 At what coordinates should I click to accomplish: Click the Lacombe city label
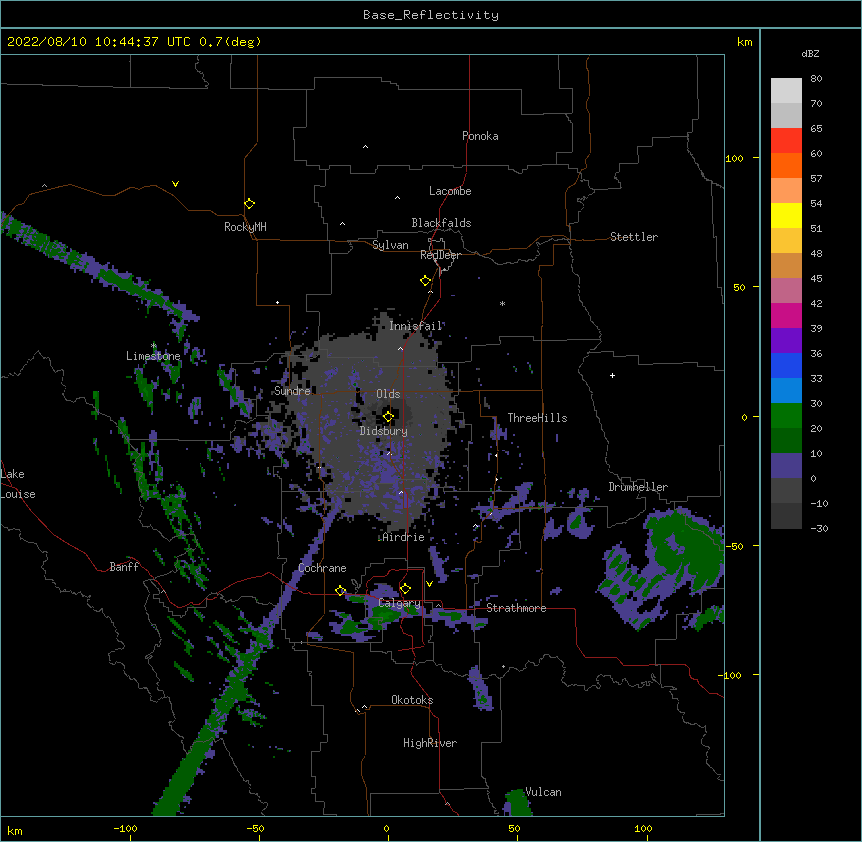(x=450, y=191)
